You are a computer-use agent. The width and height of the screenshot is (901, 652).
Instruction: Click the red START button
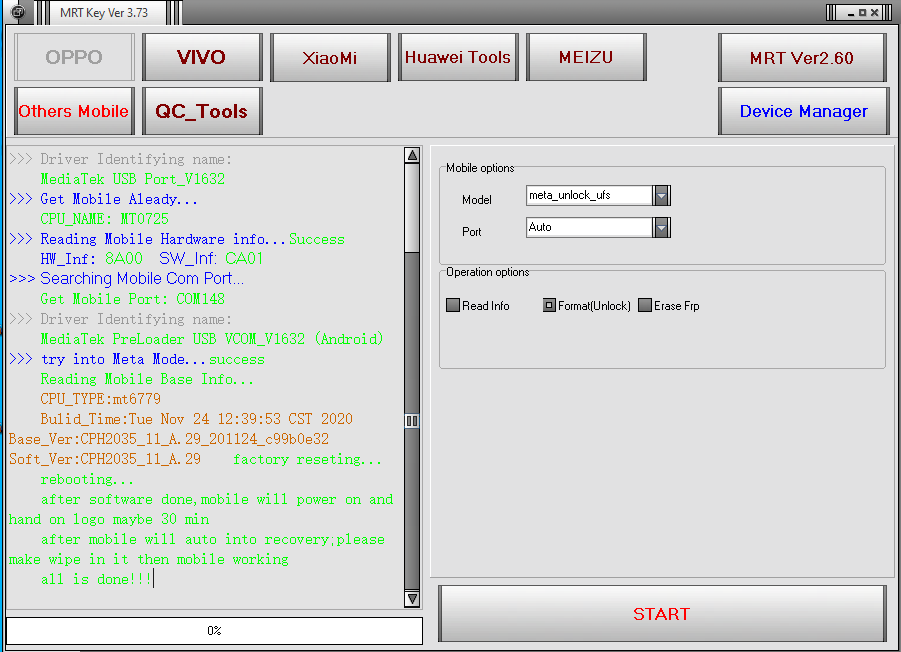662,614
